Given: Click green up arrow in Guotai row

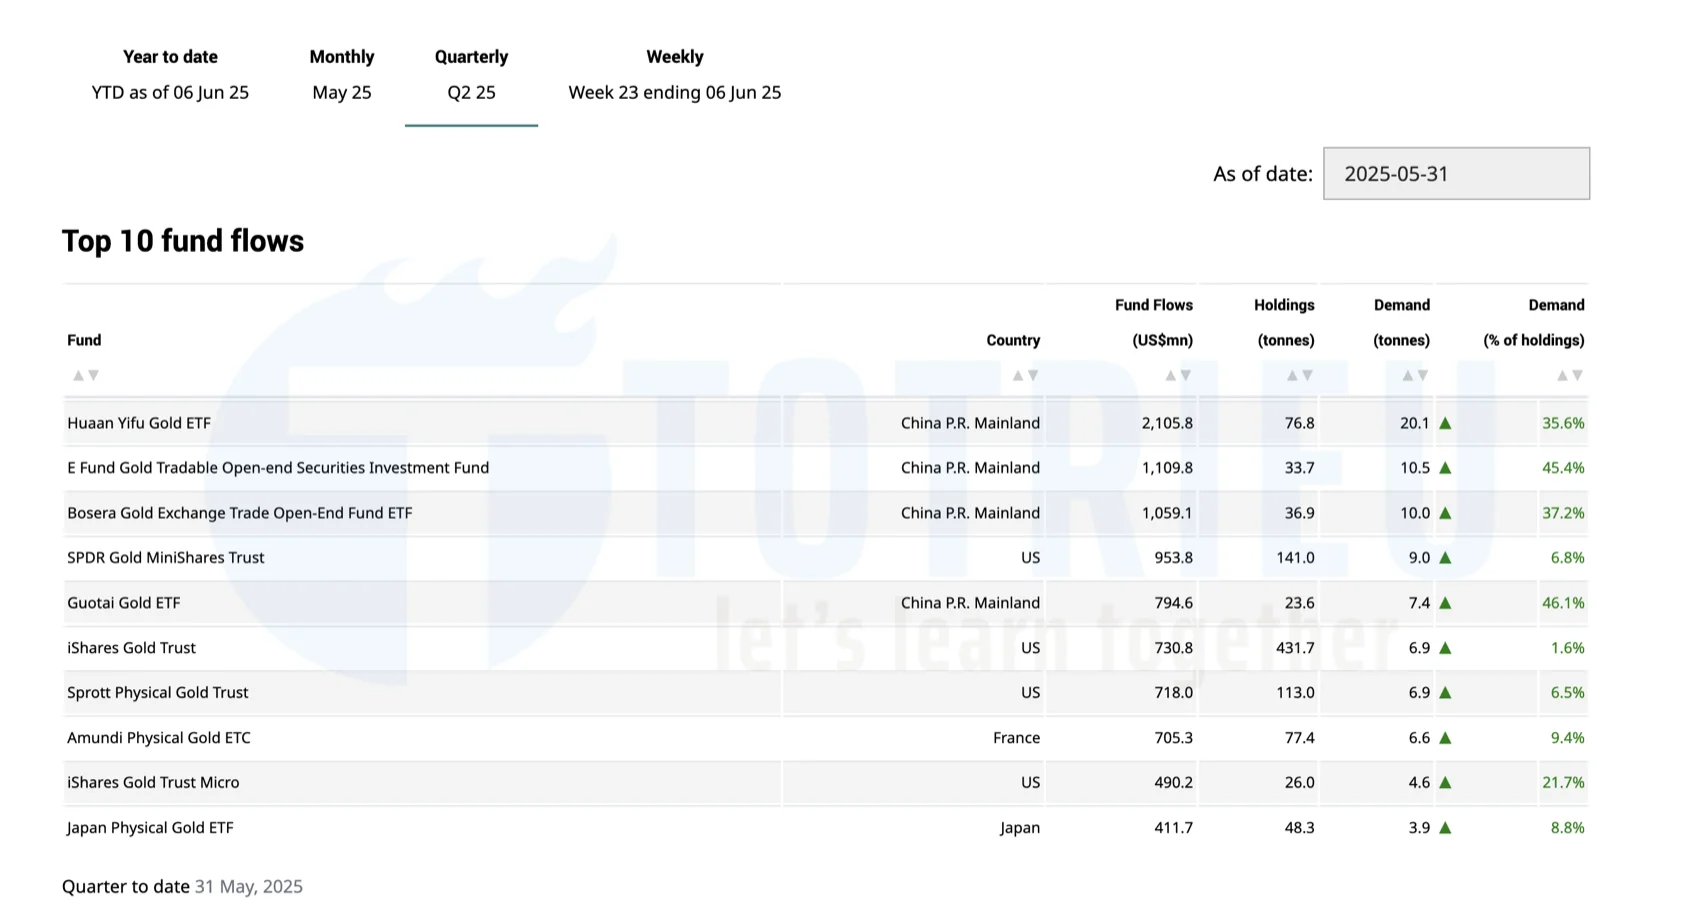Looking at the screenshot, I should (1445, 603).
